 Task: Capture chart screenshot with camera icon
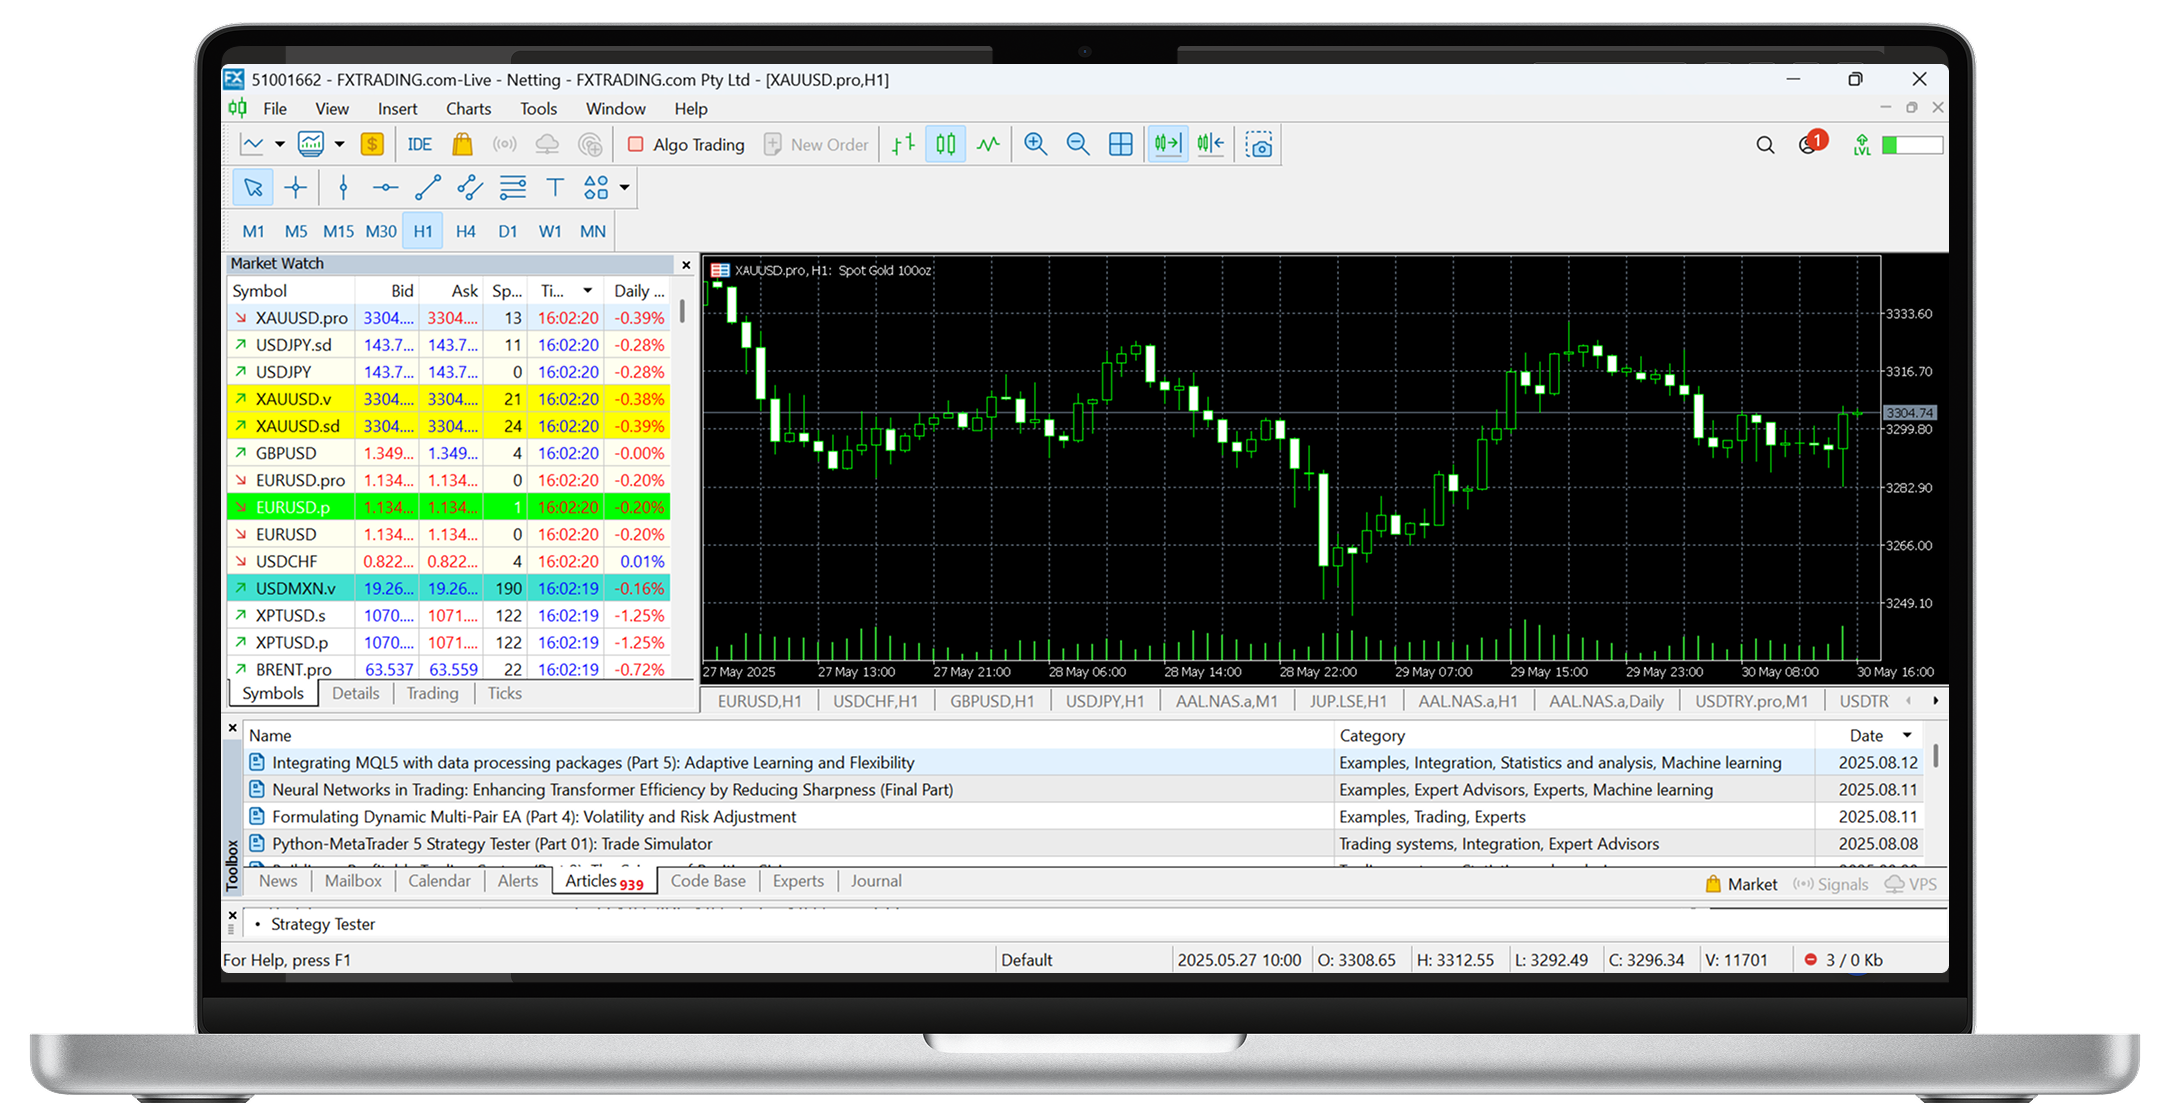1258,144
